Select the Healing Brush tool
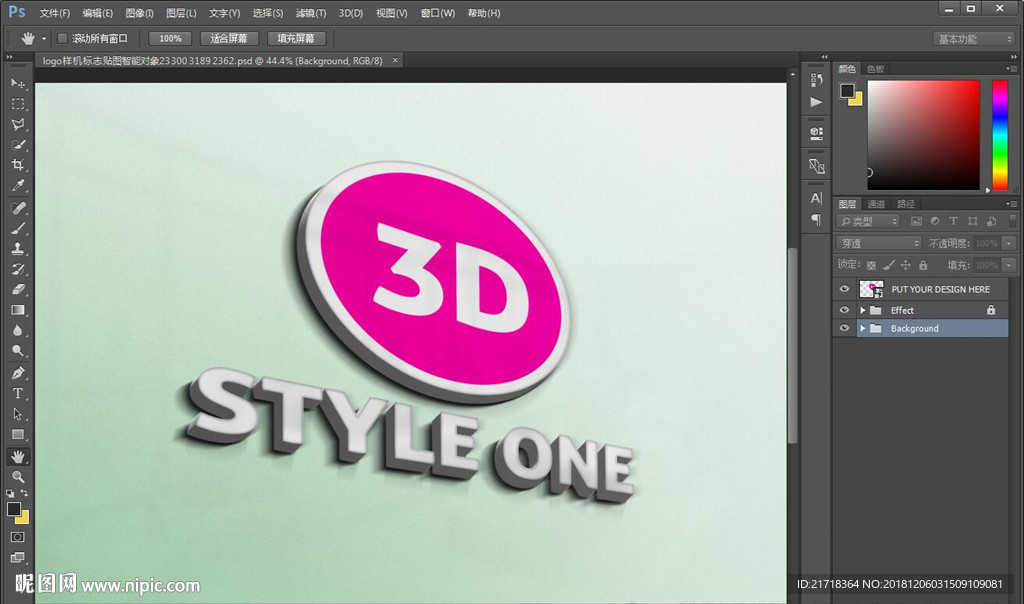 coord(18,208)
